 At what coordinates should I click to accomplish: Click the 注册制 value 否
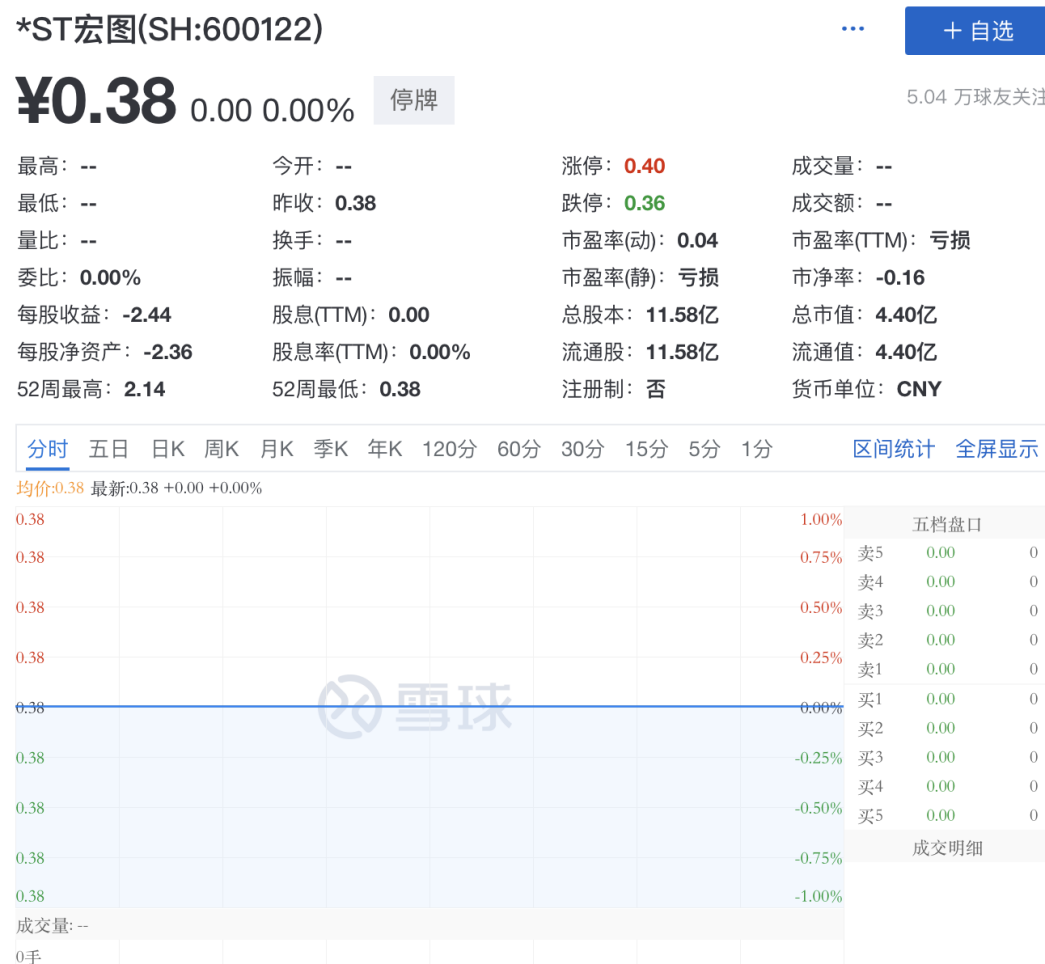coord(656,389)
